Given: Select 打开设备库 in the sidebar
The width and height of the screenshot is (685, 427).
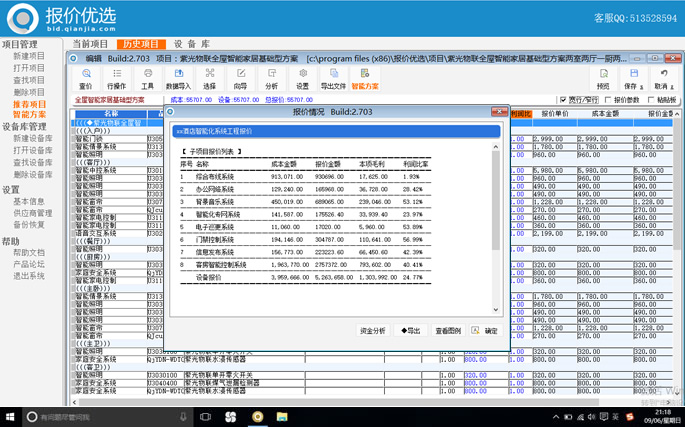Looking at the screenshot, I should [x=33, y=150].
